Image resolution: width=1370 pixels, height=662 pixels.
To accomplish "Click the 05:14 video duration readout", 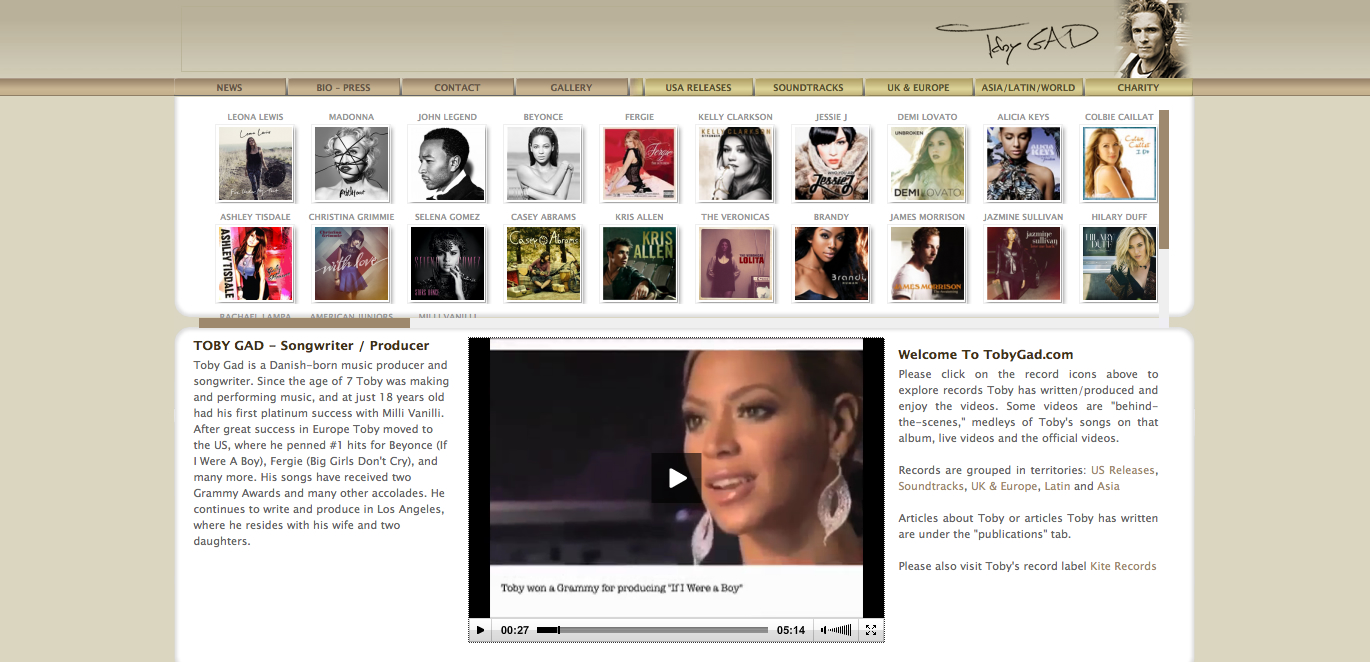I will pyautogui.click(x=791, y=630).
